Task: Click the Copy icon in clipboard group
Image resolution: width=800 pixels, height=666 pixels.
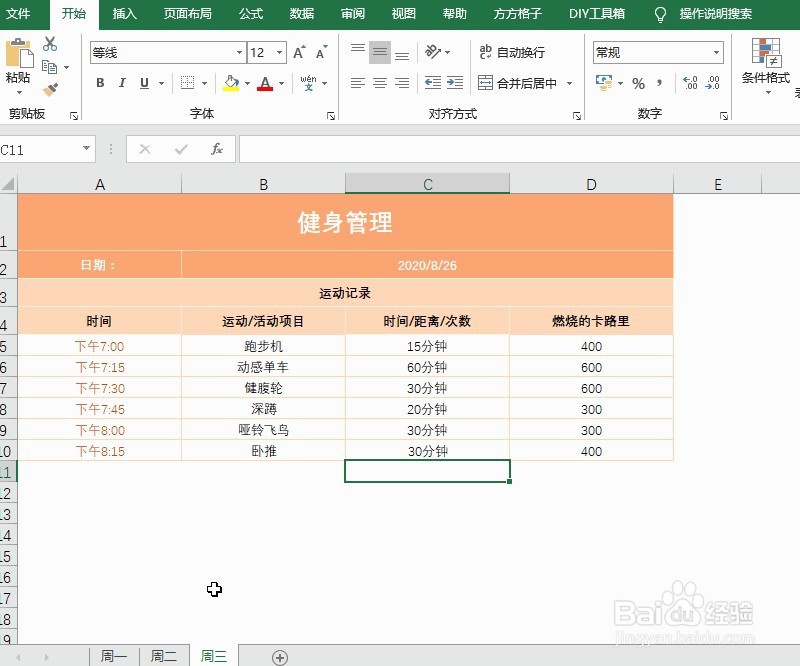Action: pos(47,67)
